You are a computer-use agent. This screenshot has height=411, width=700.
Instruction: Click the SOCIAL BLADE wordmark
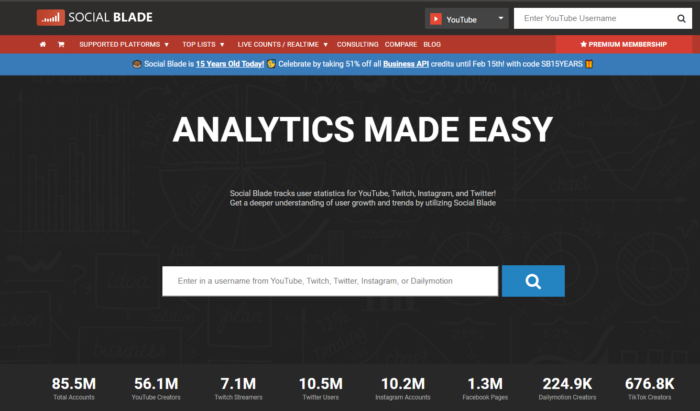[x=110, y=17]
